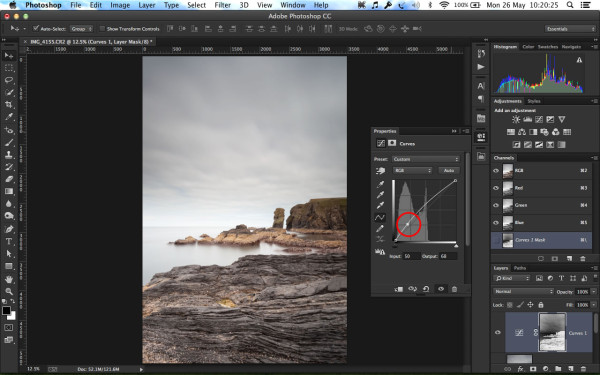Select the Lasso tool
This screenshot has height=375, width=600.
[8, 80]
